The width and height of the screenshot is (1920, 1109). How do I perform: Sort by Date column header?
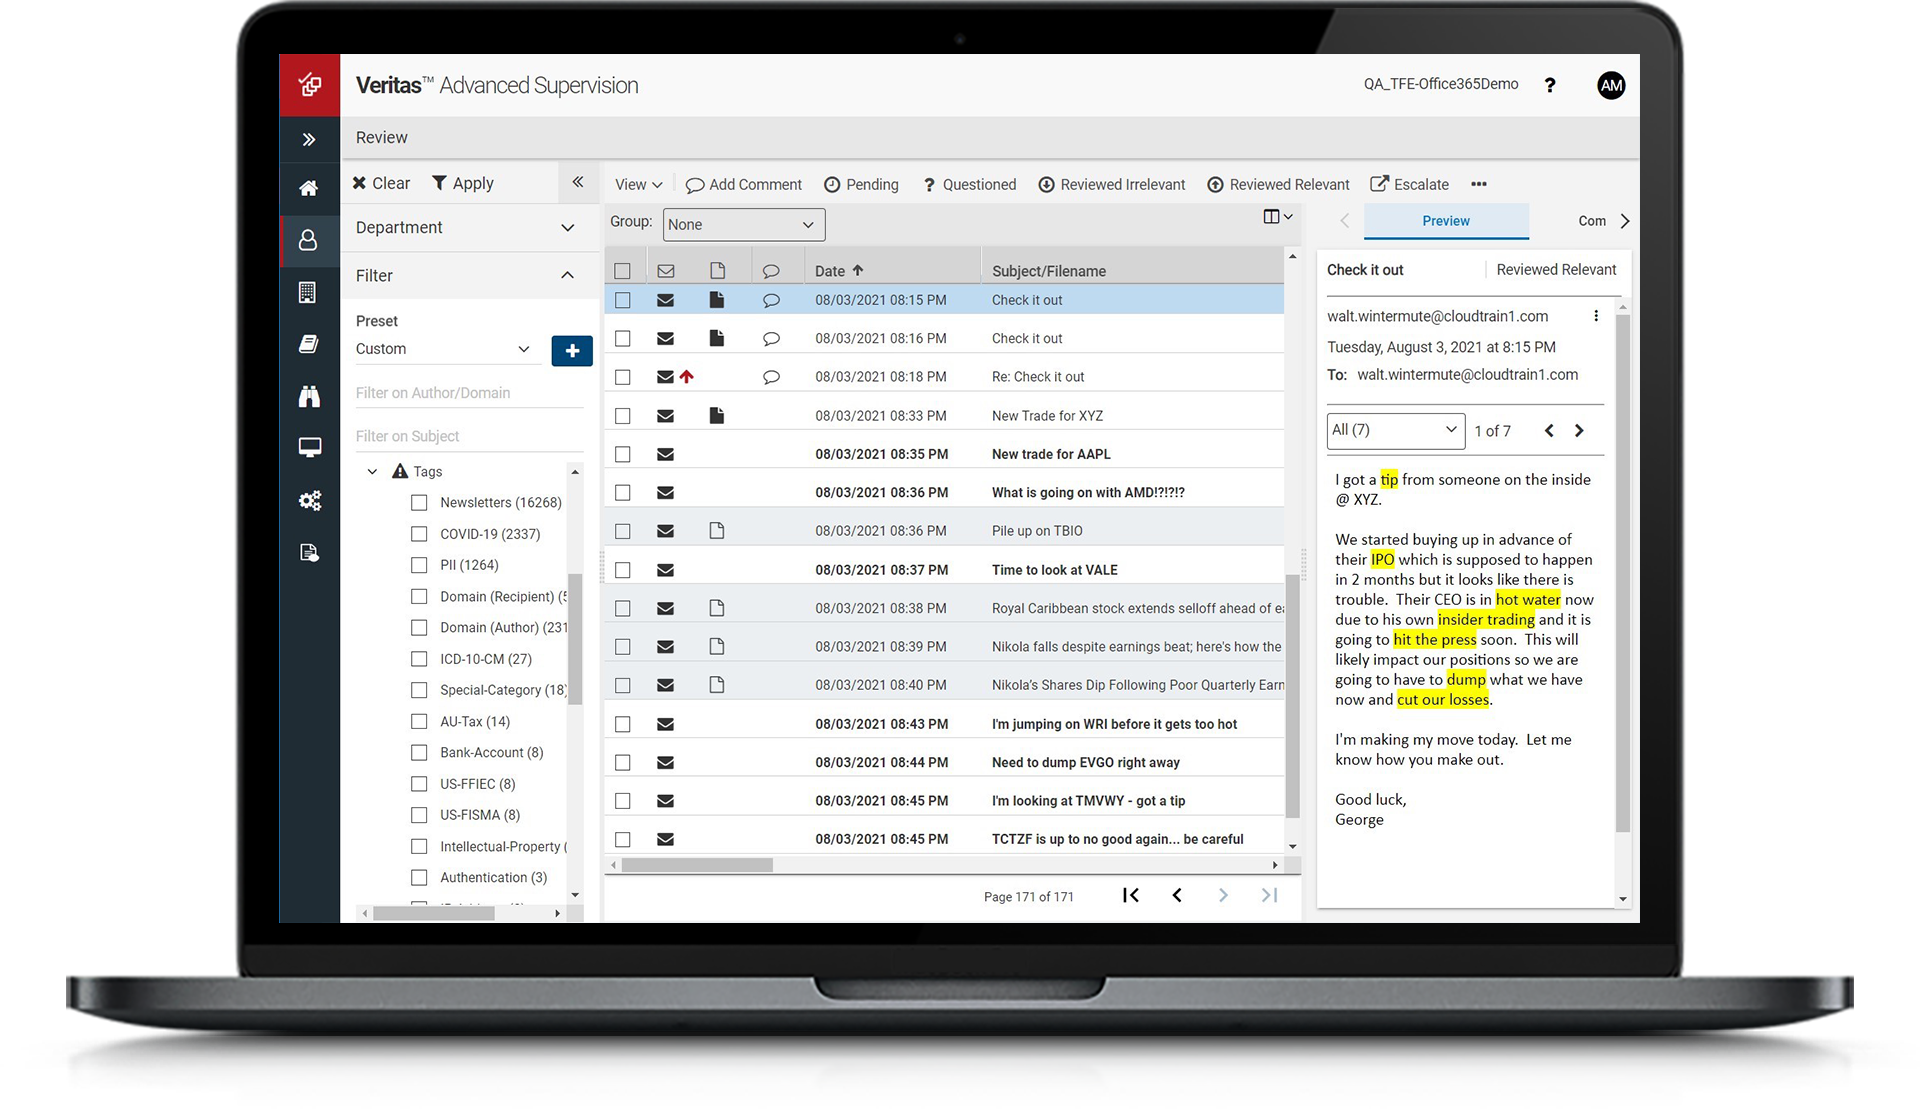[838, 271]
